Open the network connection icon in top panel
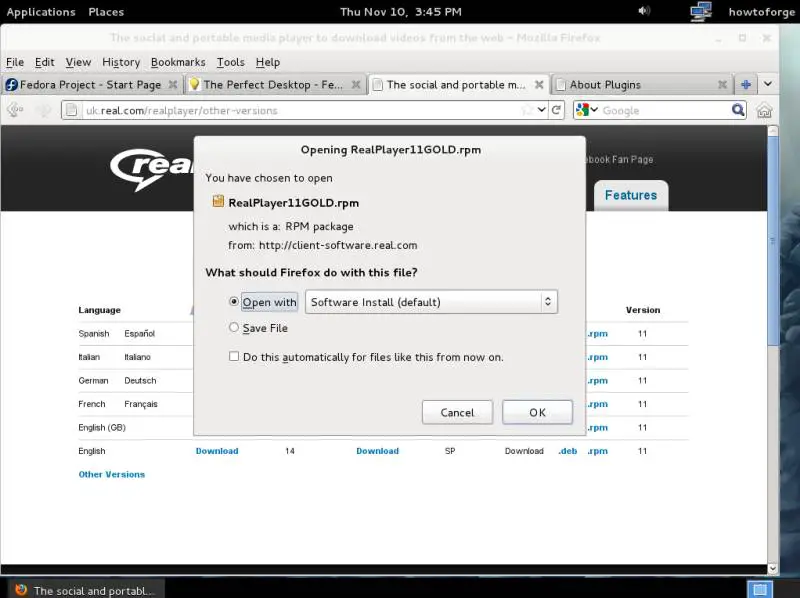This screenshot has height=598, width=800. click(x=701, y=11)
